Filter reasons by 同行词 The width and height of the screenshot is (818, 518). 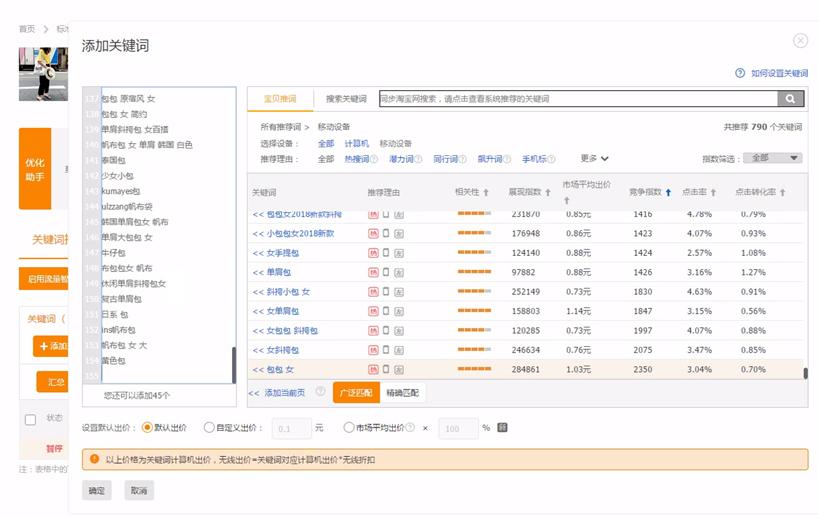pos(445,159)
